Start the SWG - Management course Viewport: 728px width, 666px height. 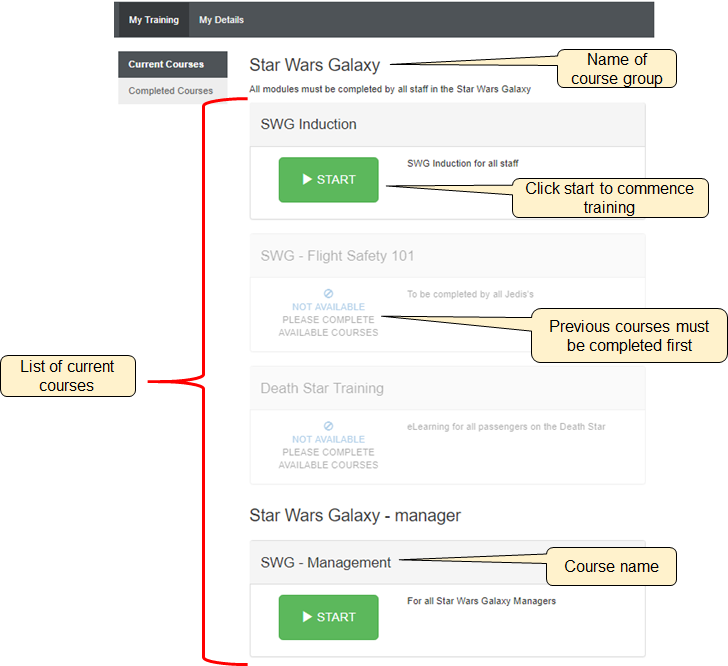pos(328,617)
